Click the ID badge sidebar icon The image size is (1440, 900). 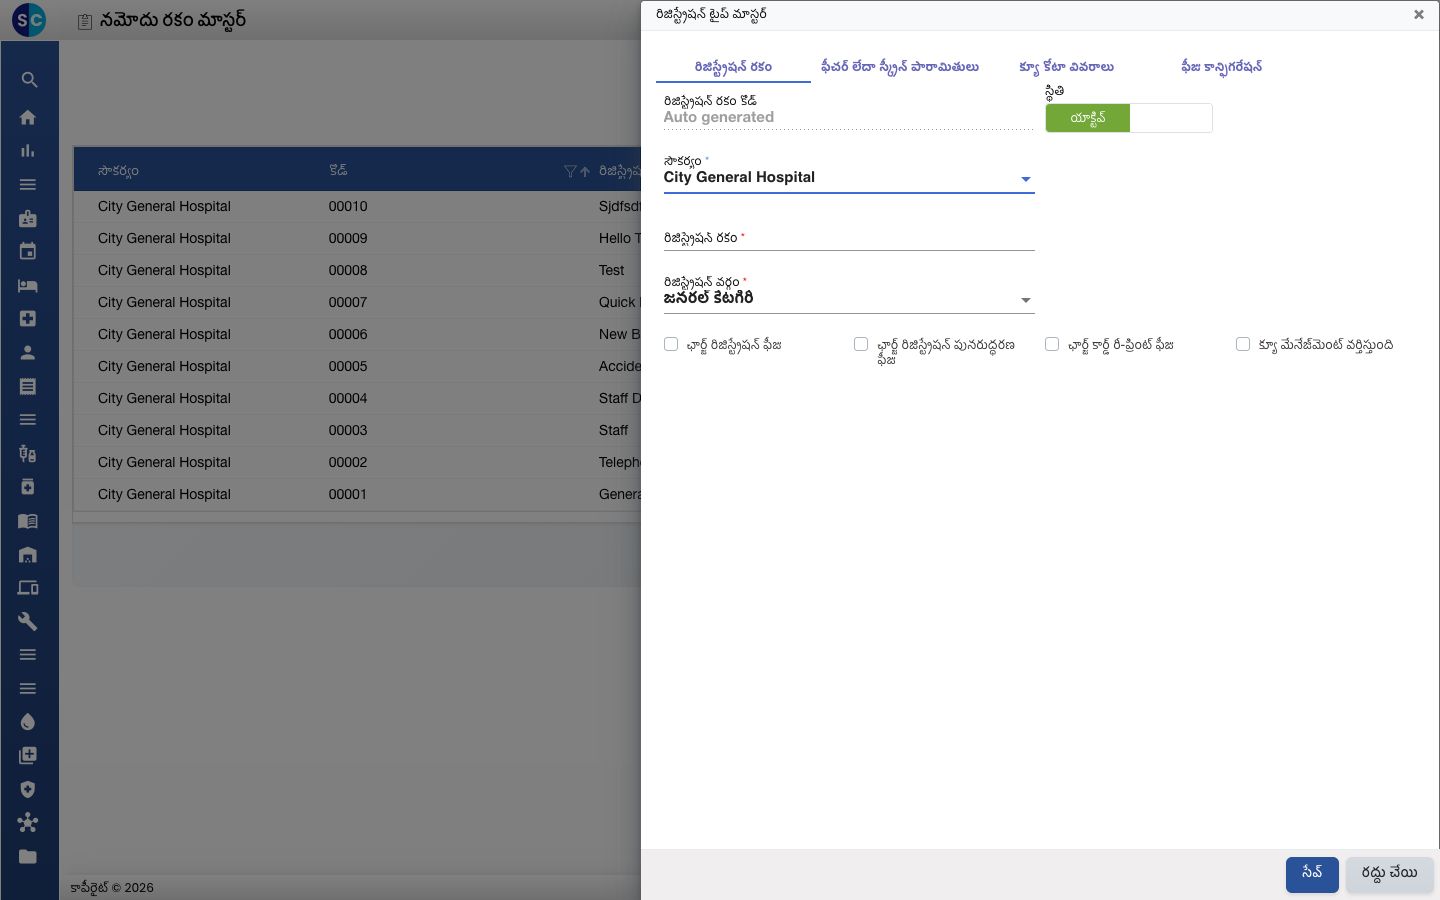click(x=28, y=218)
